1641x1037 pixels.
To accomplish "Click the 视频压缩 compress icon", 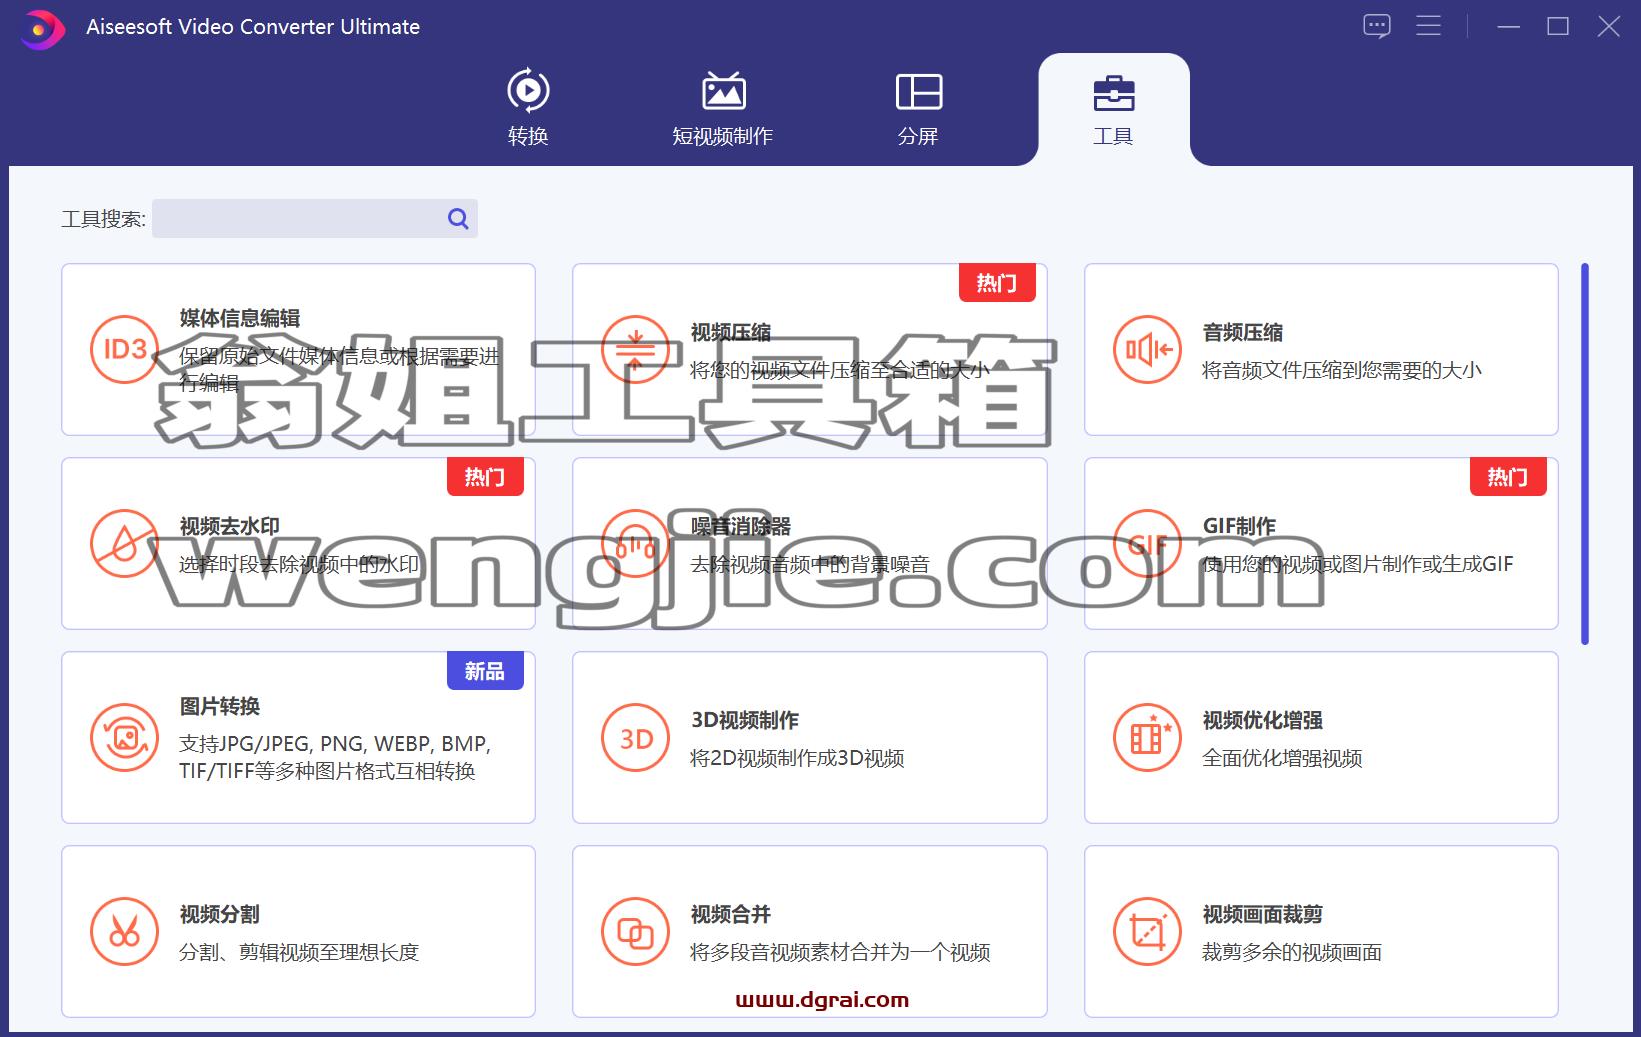I will [x=636, y=349].
